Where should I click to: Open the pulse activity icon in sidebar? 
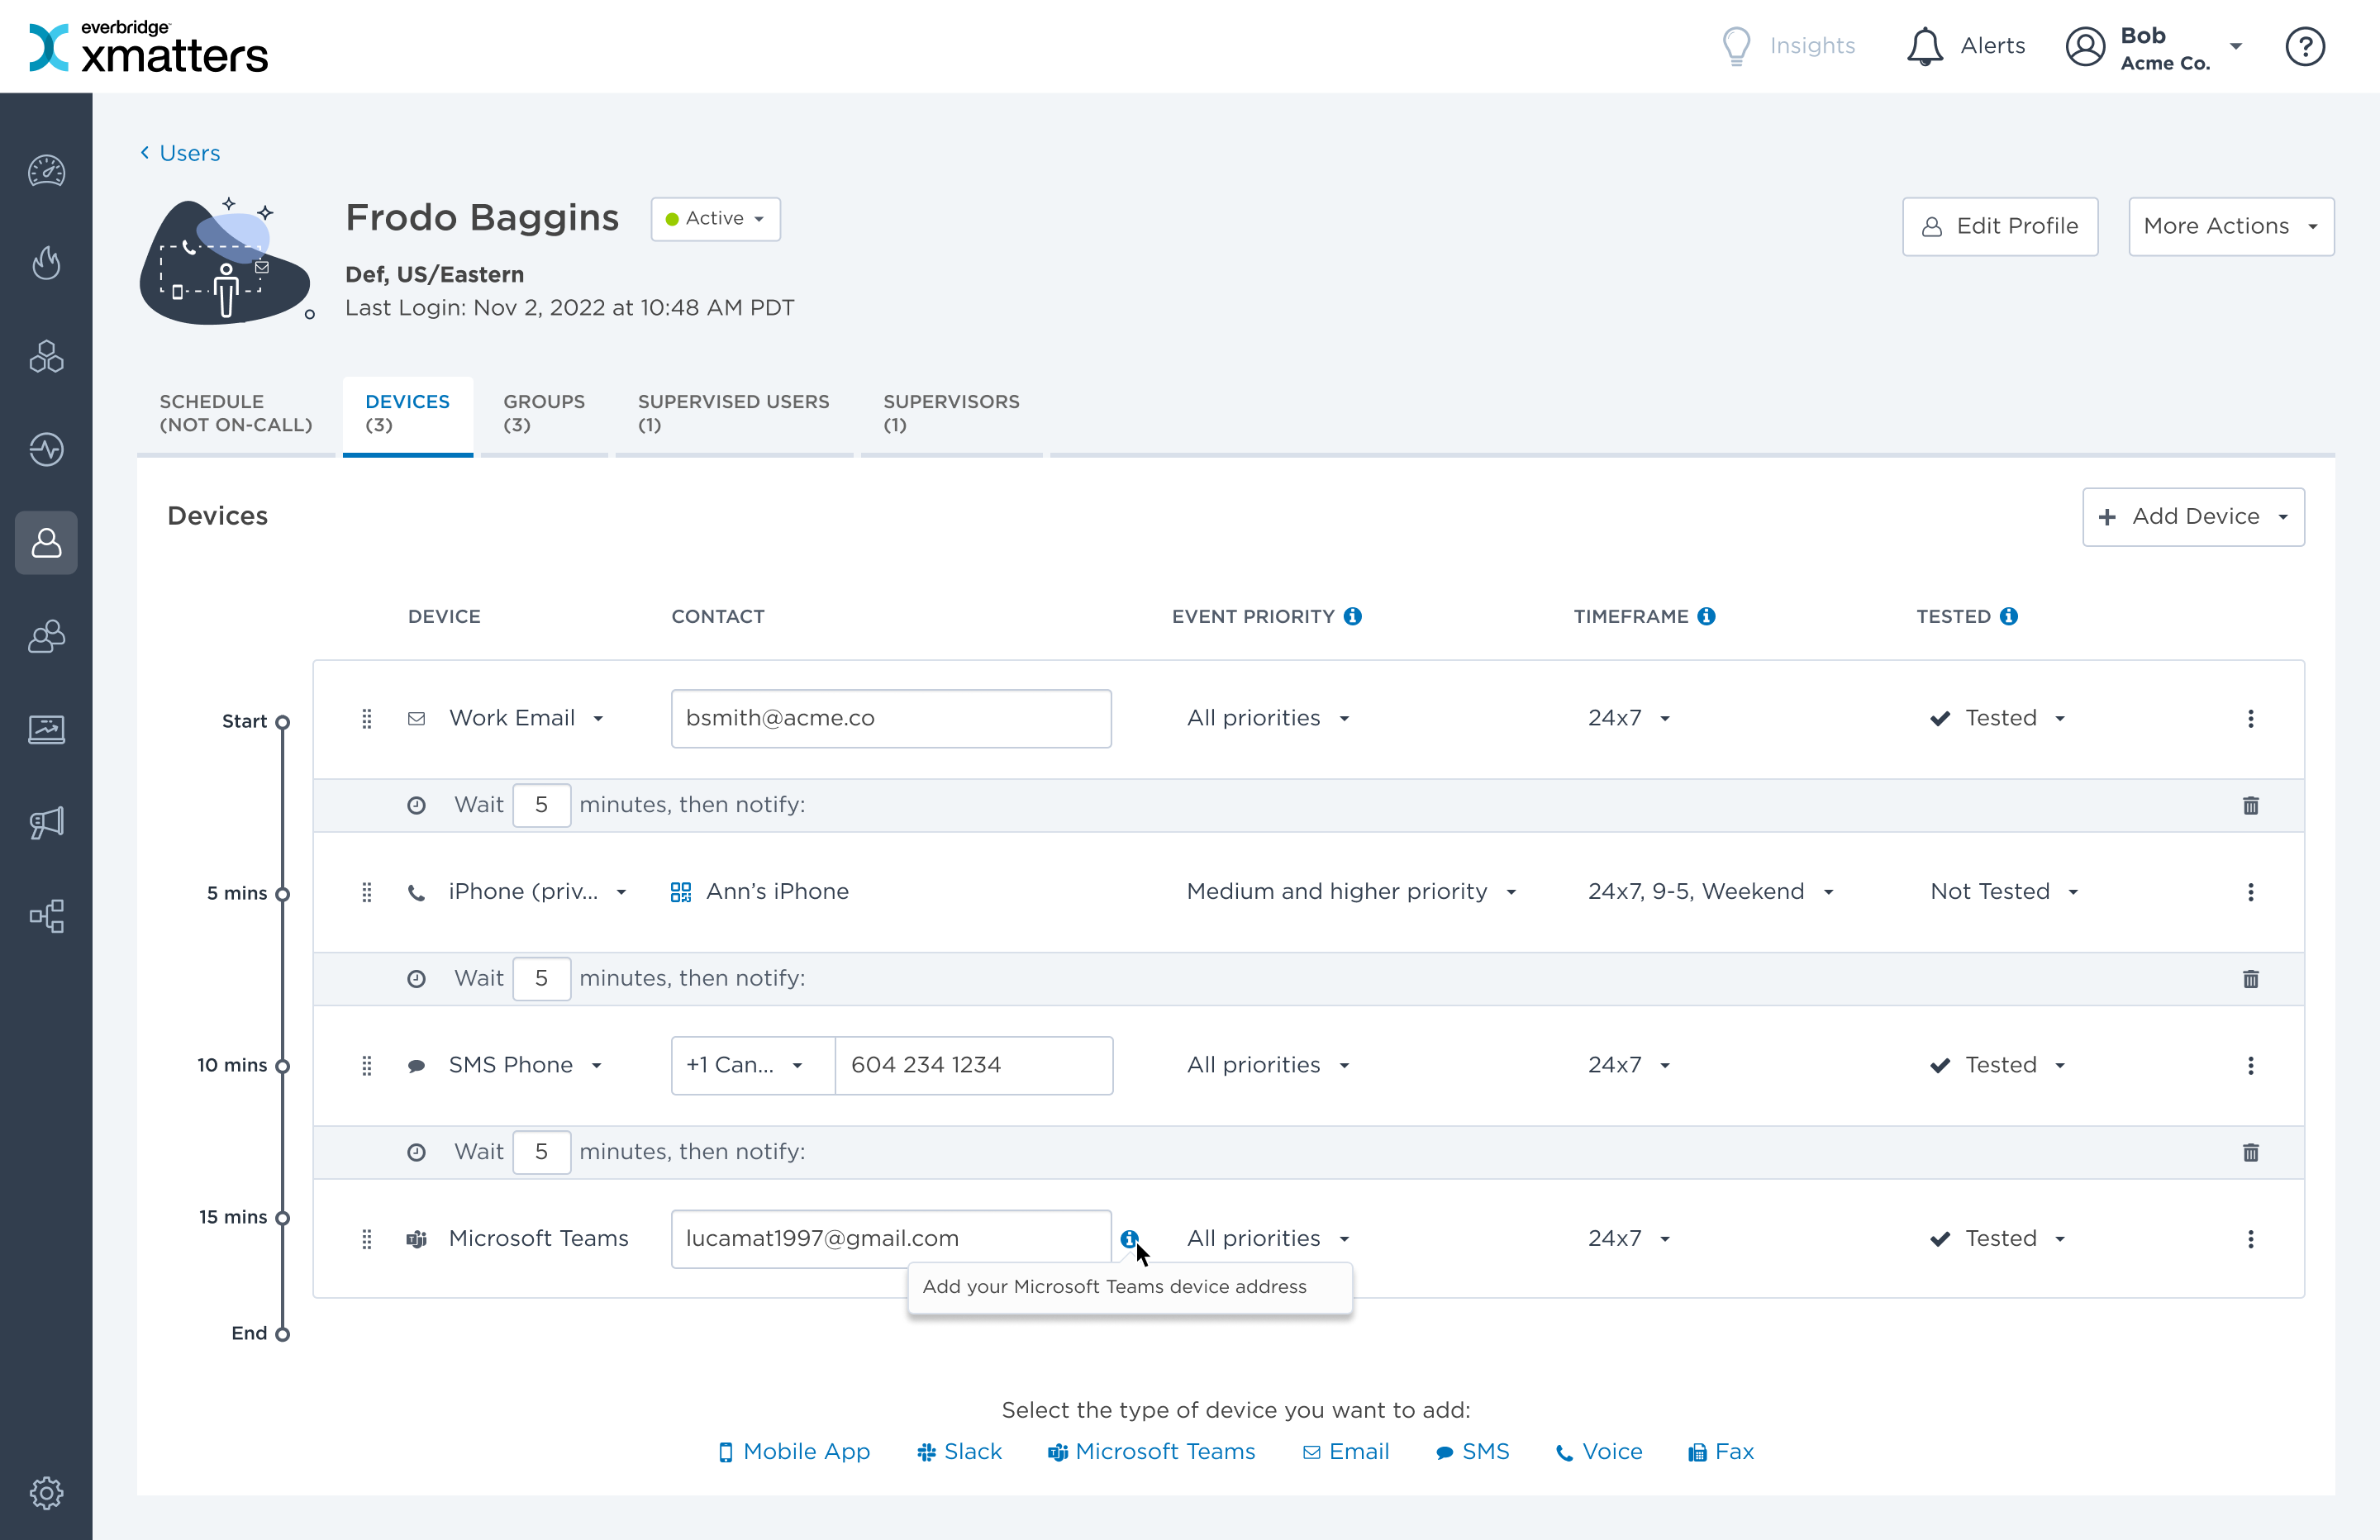point(46,449)
